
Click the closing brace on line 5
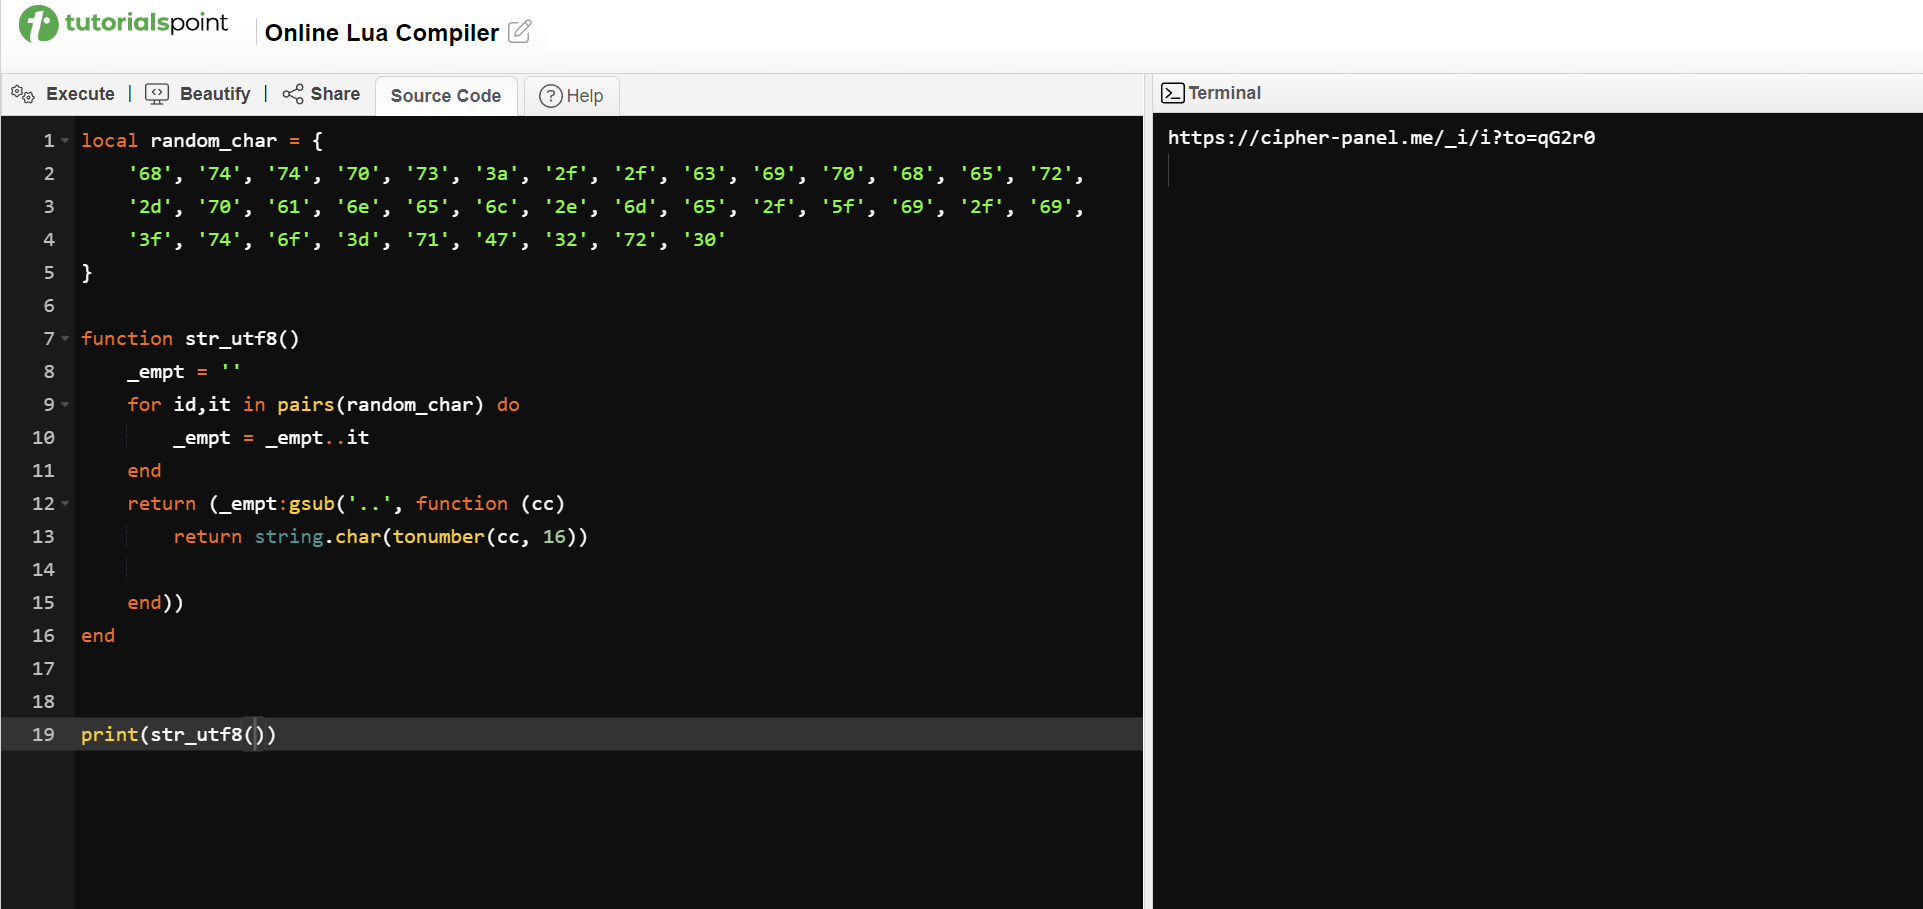pyautogui.click(x=87, y=273)
